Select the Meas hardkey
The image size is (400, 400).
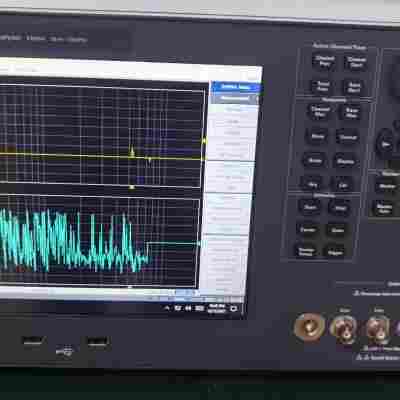(x=317, y=136)
